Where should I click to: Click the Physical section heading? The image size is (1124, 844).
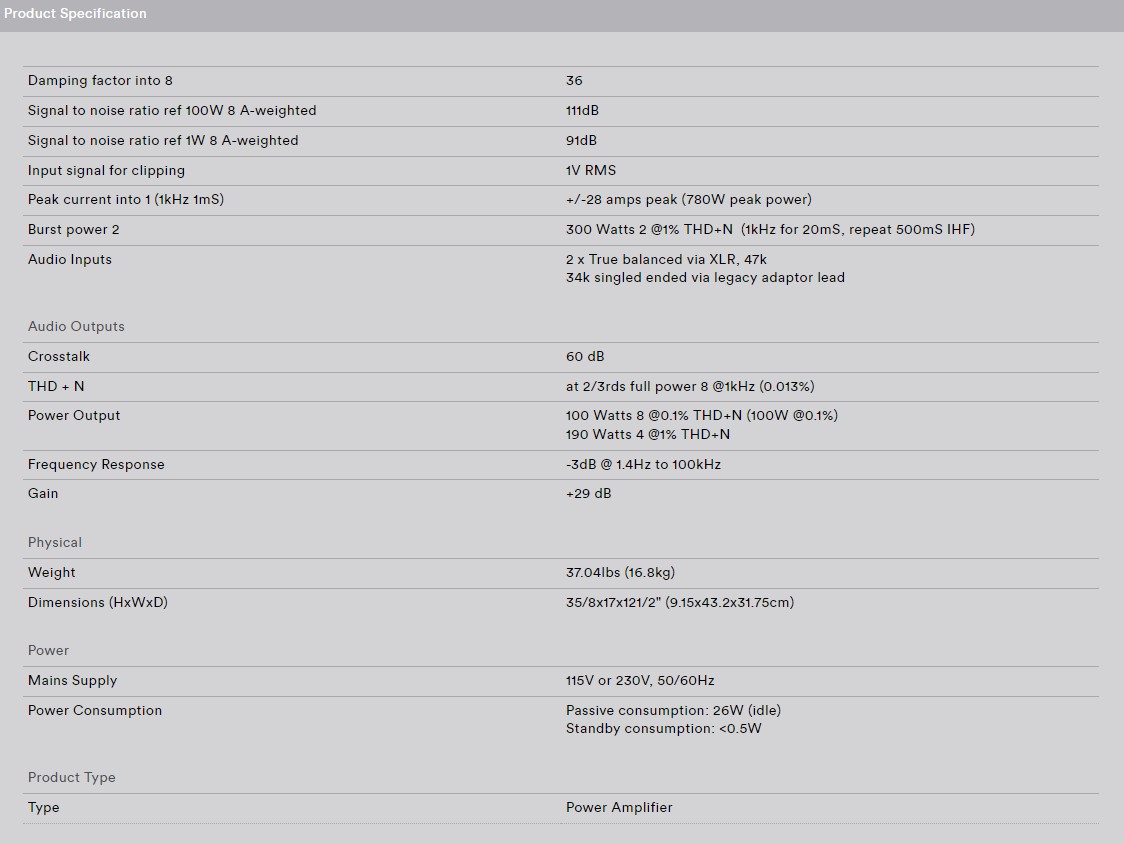tap(54, 543)
